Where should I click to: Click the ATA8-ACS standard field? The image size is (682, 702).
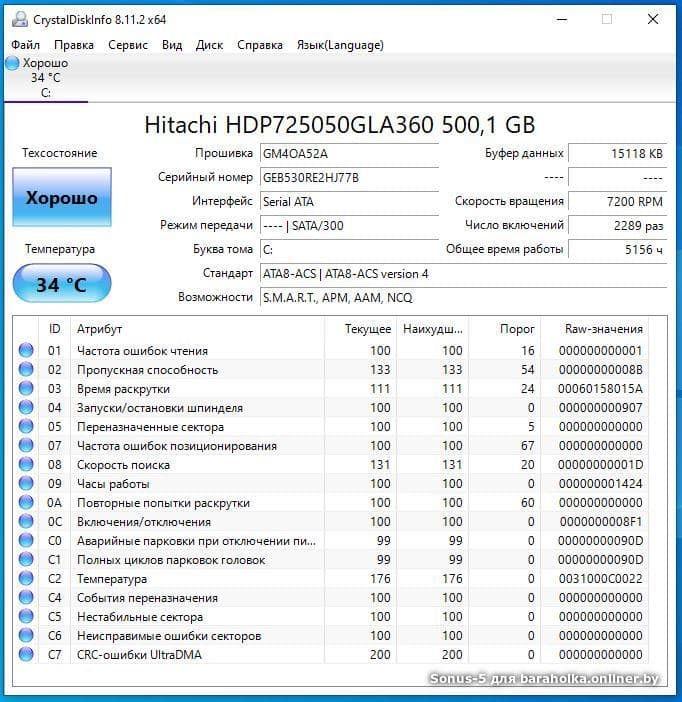[x=463, y=274]
